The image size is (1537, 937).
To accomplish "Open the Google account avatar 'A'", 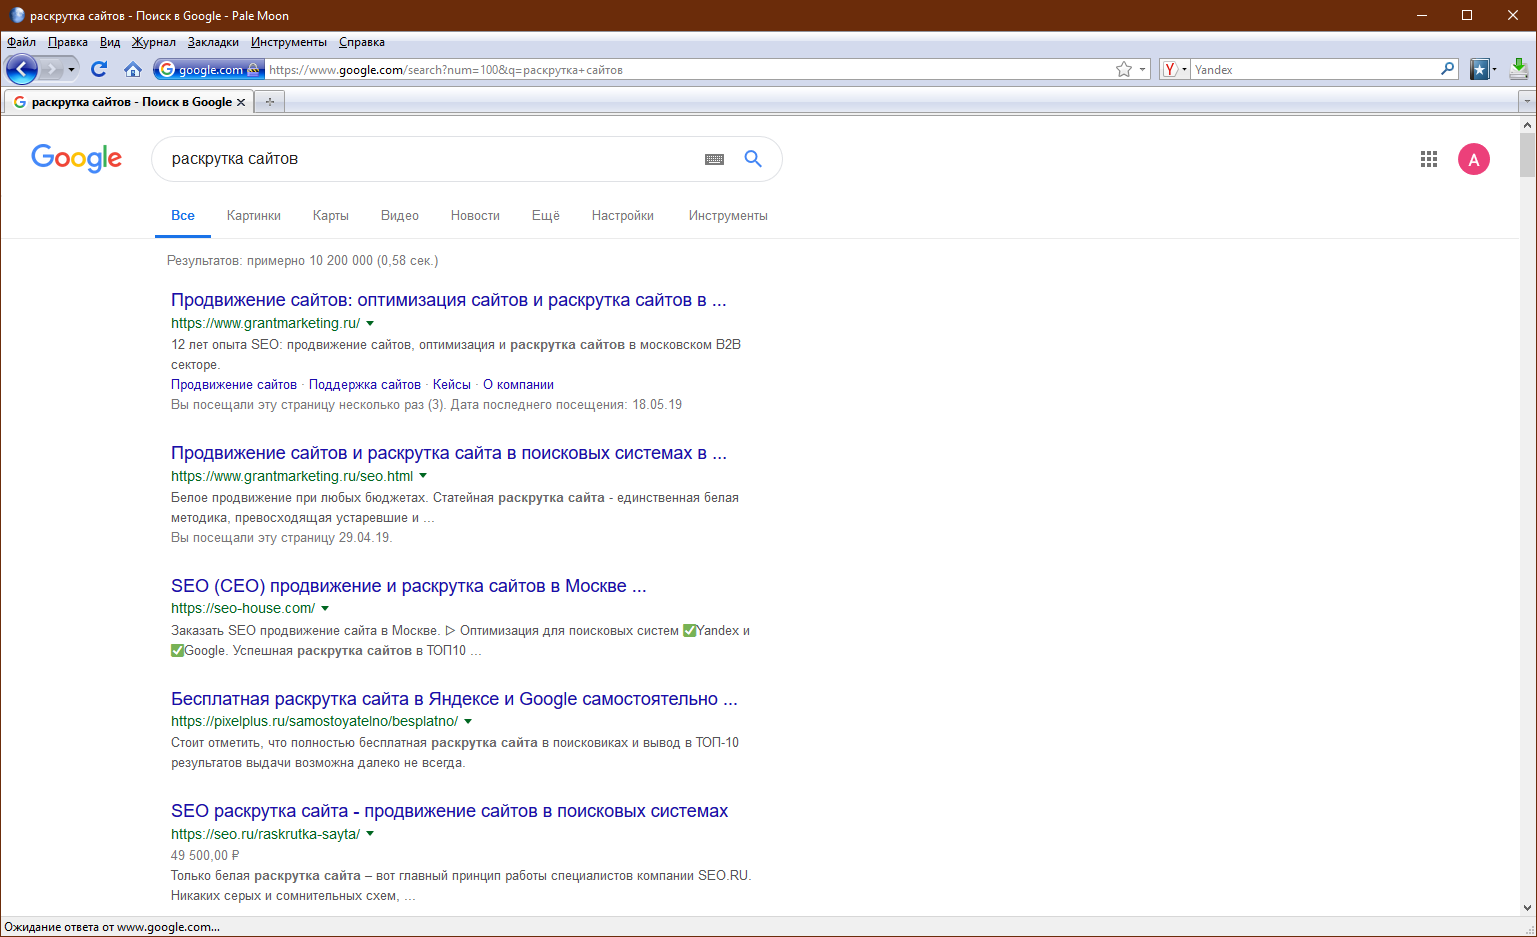I will point(1474,159).
